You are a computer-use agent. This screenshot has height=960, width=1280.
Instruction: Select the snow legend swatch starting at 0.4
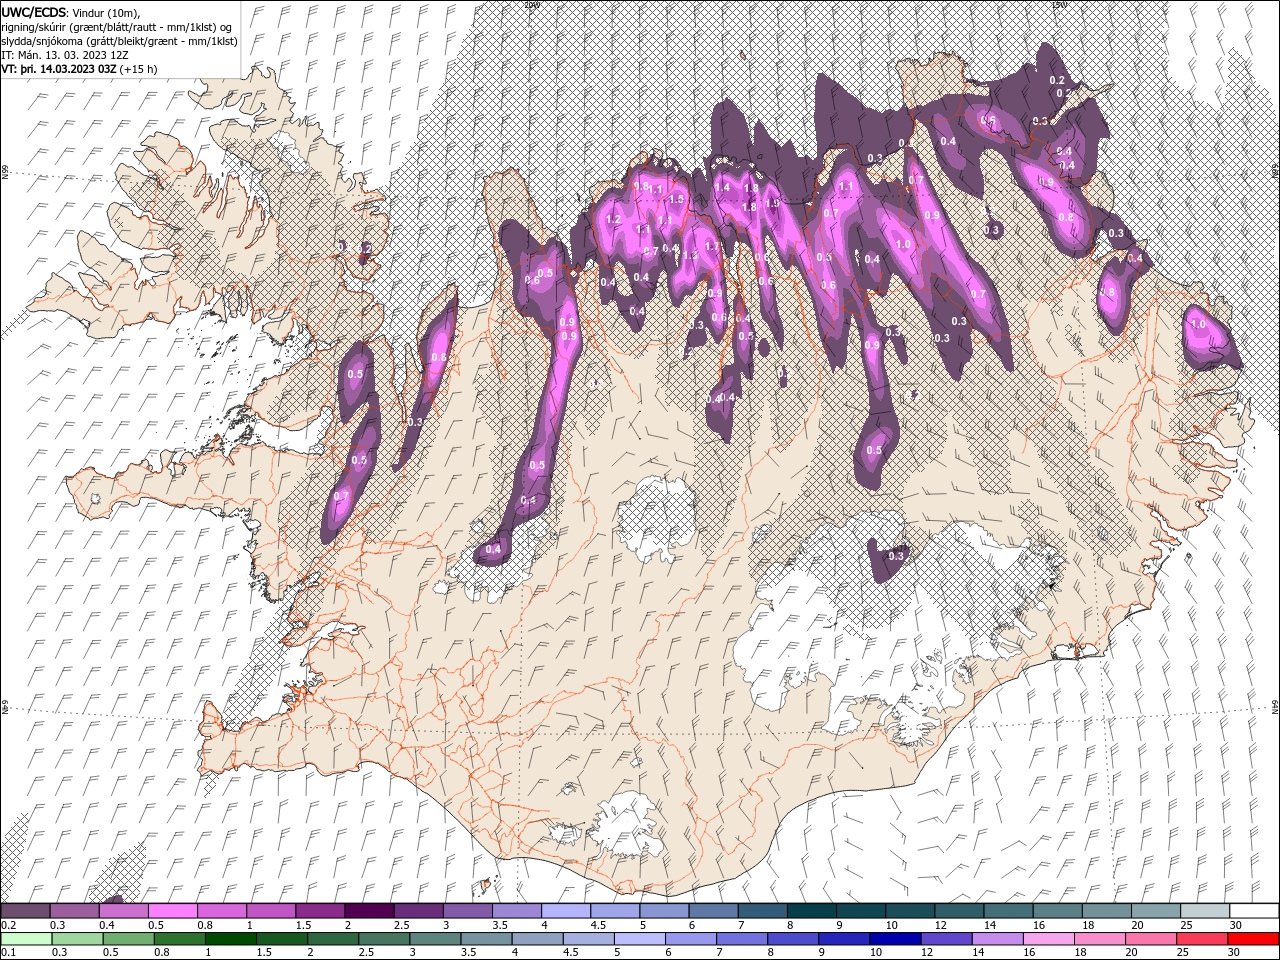point(124,911)
